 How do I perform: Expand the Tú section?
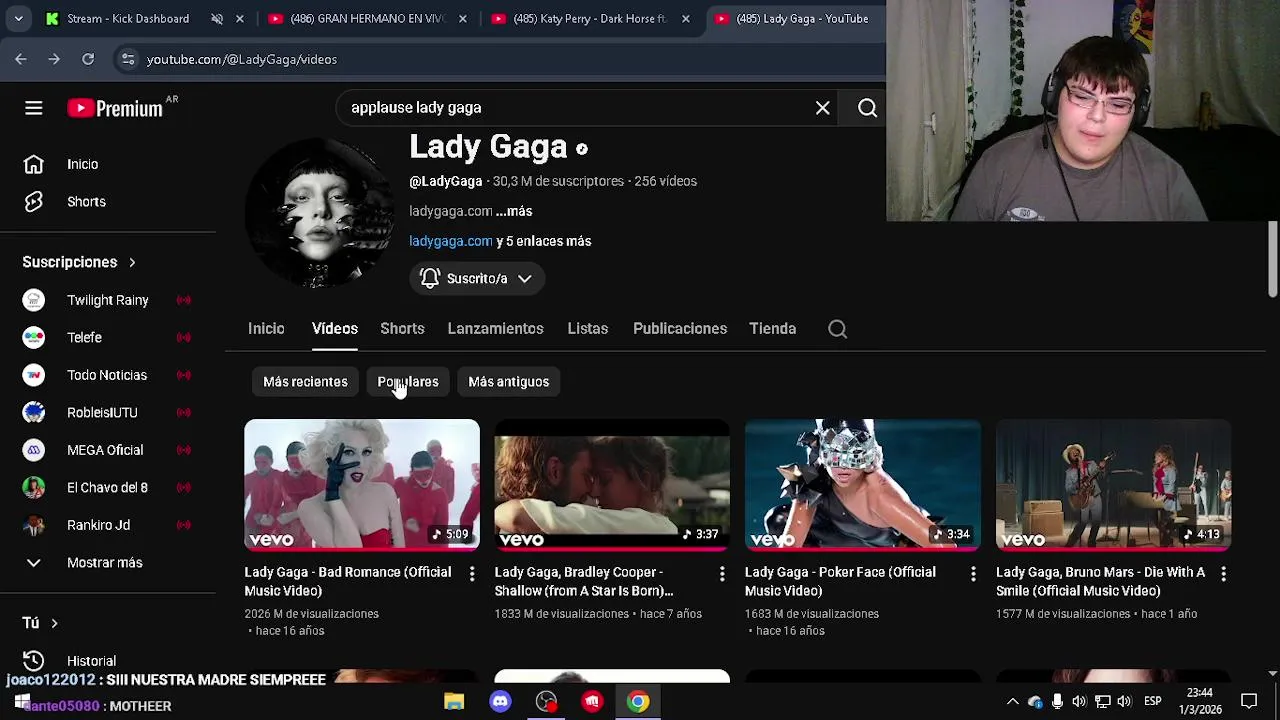tap(40, 623)
